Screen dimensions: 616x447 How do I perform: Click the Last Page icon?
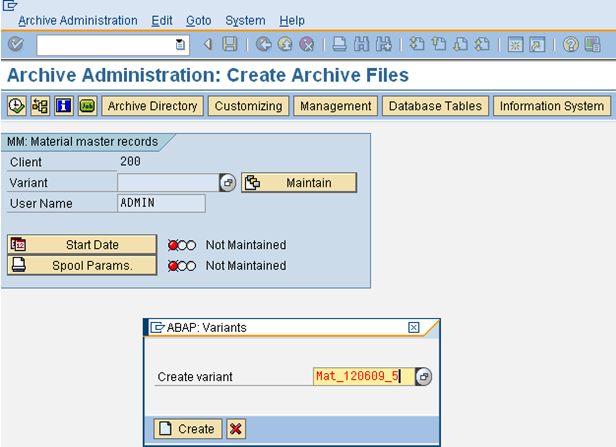coord(482,44)
